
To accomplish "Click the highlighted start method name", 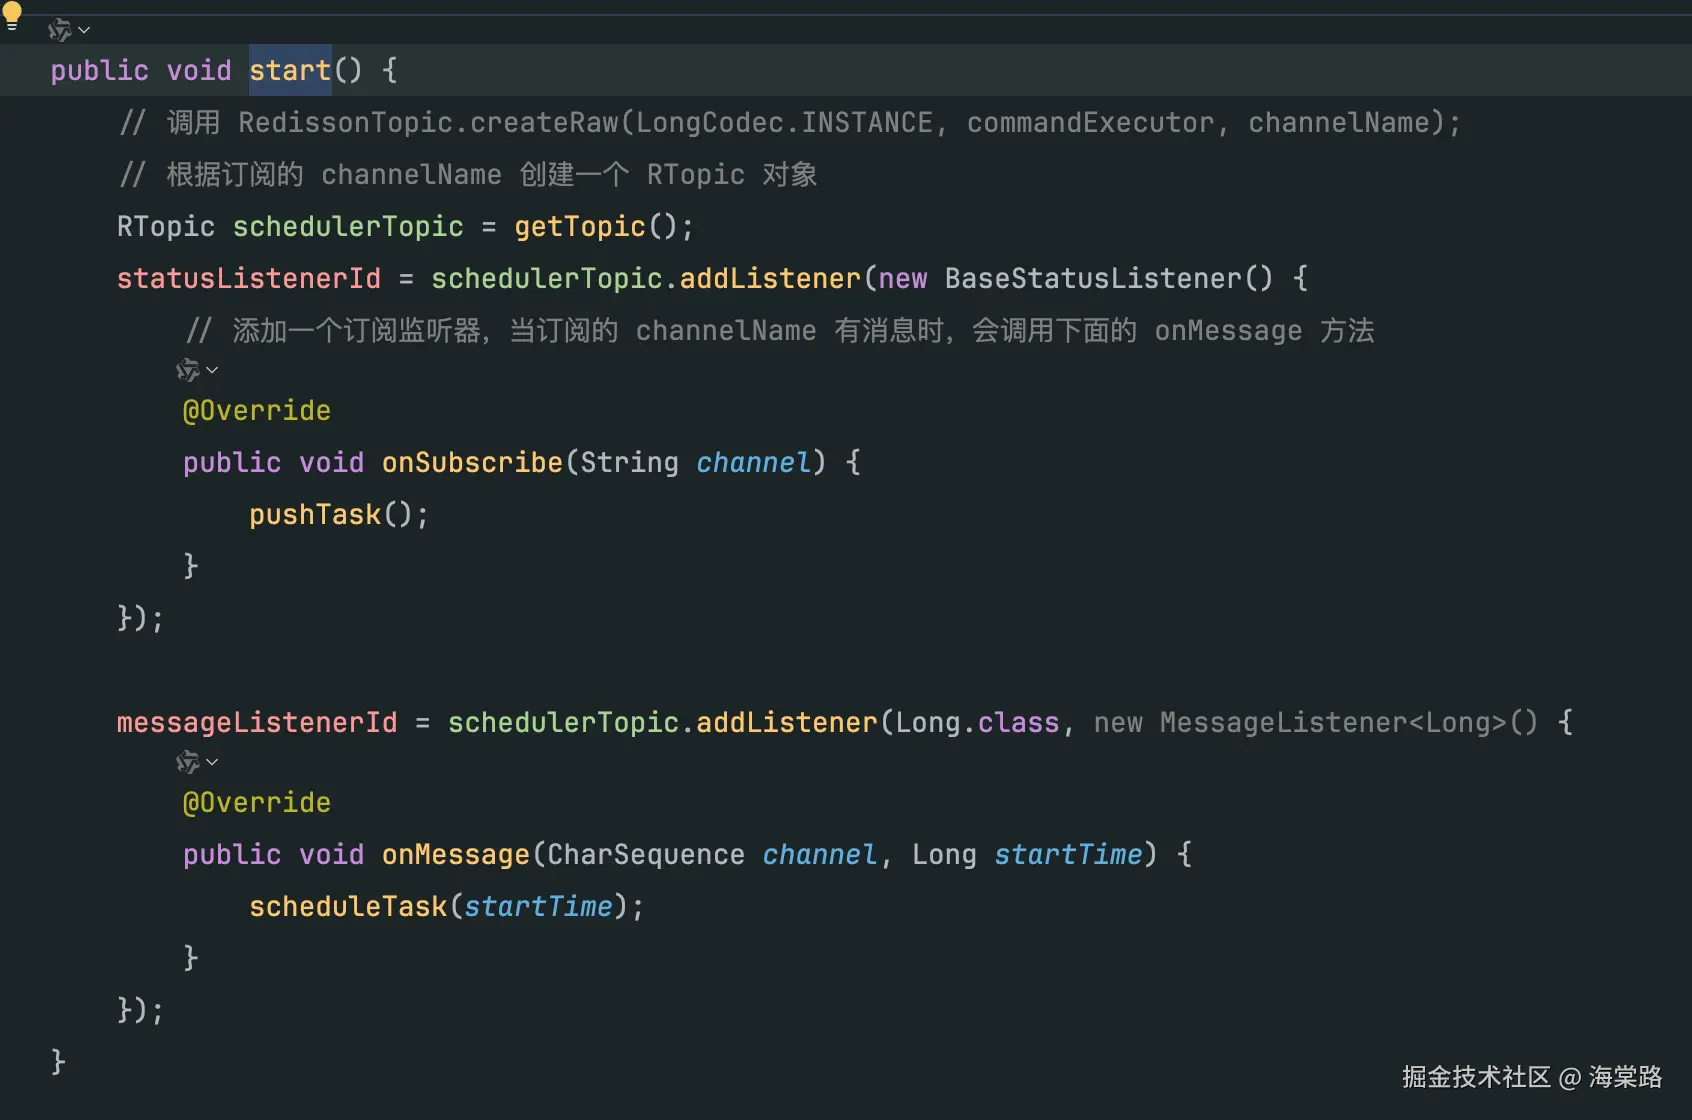I will [x=290, y=70].
